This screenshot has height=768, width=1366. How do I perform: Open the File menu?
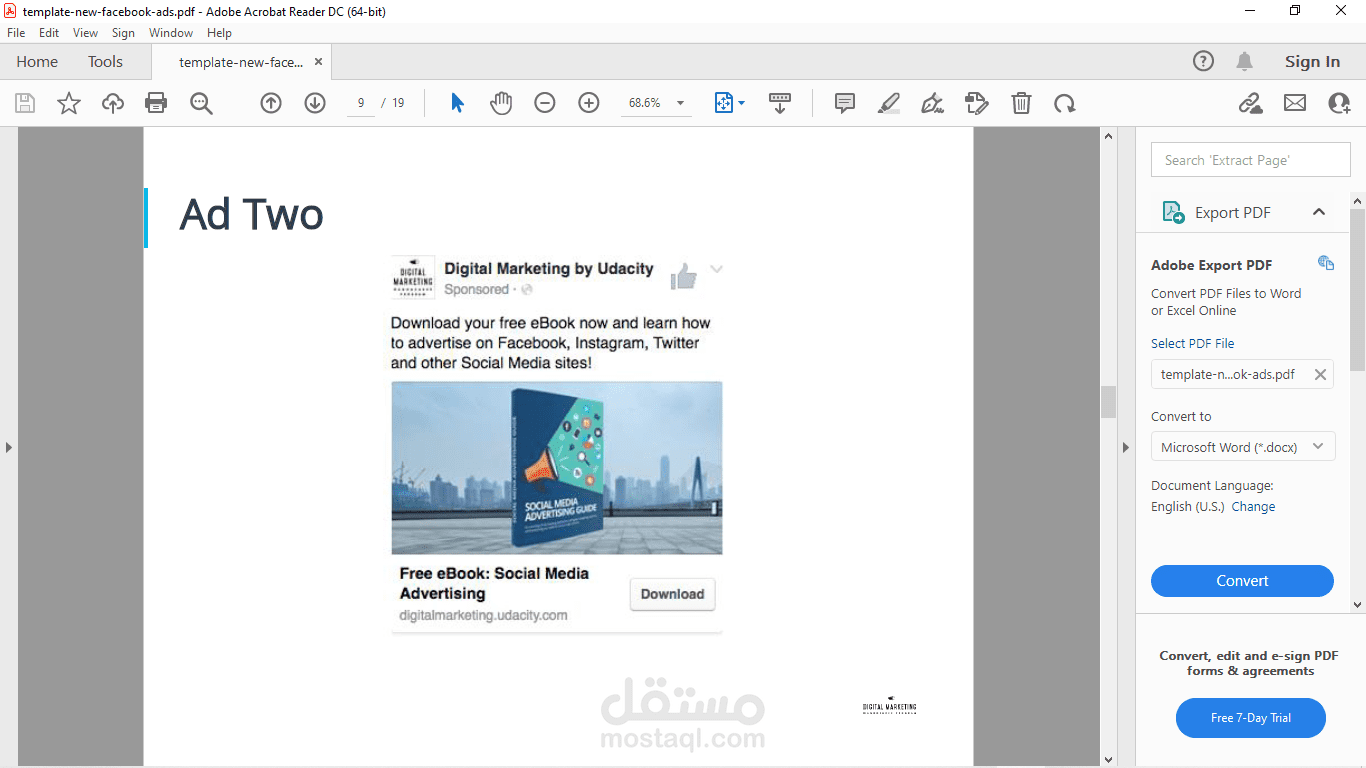[16, 33]
